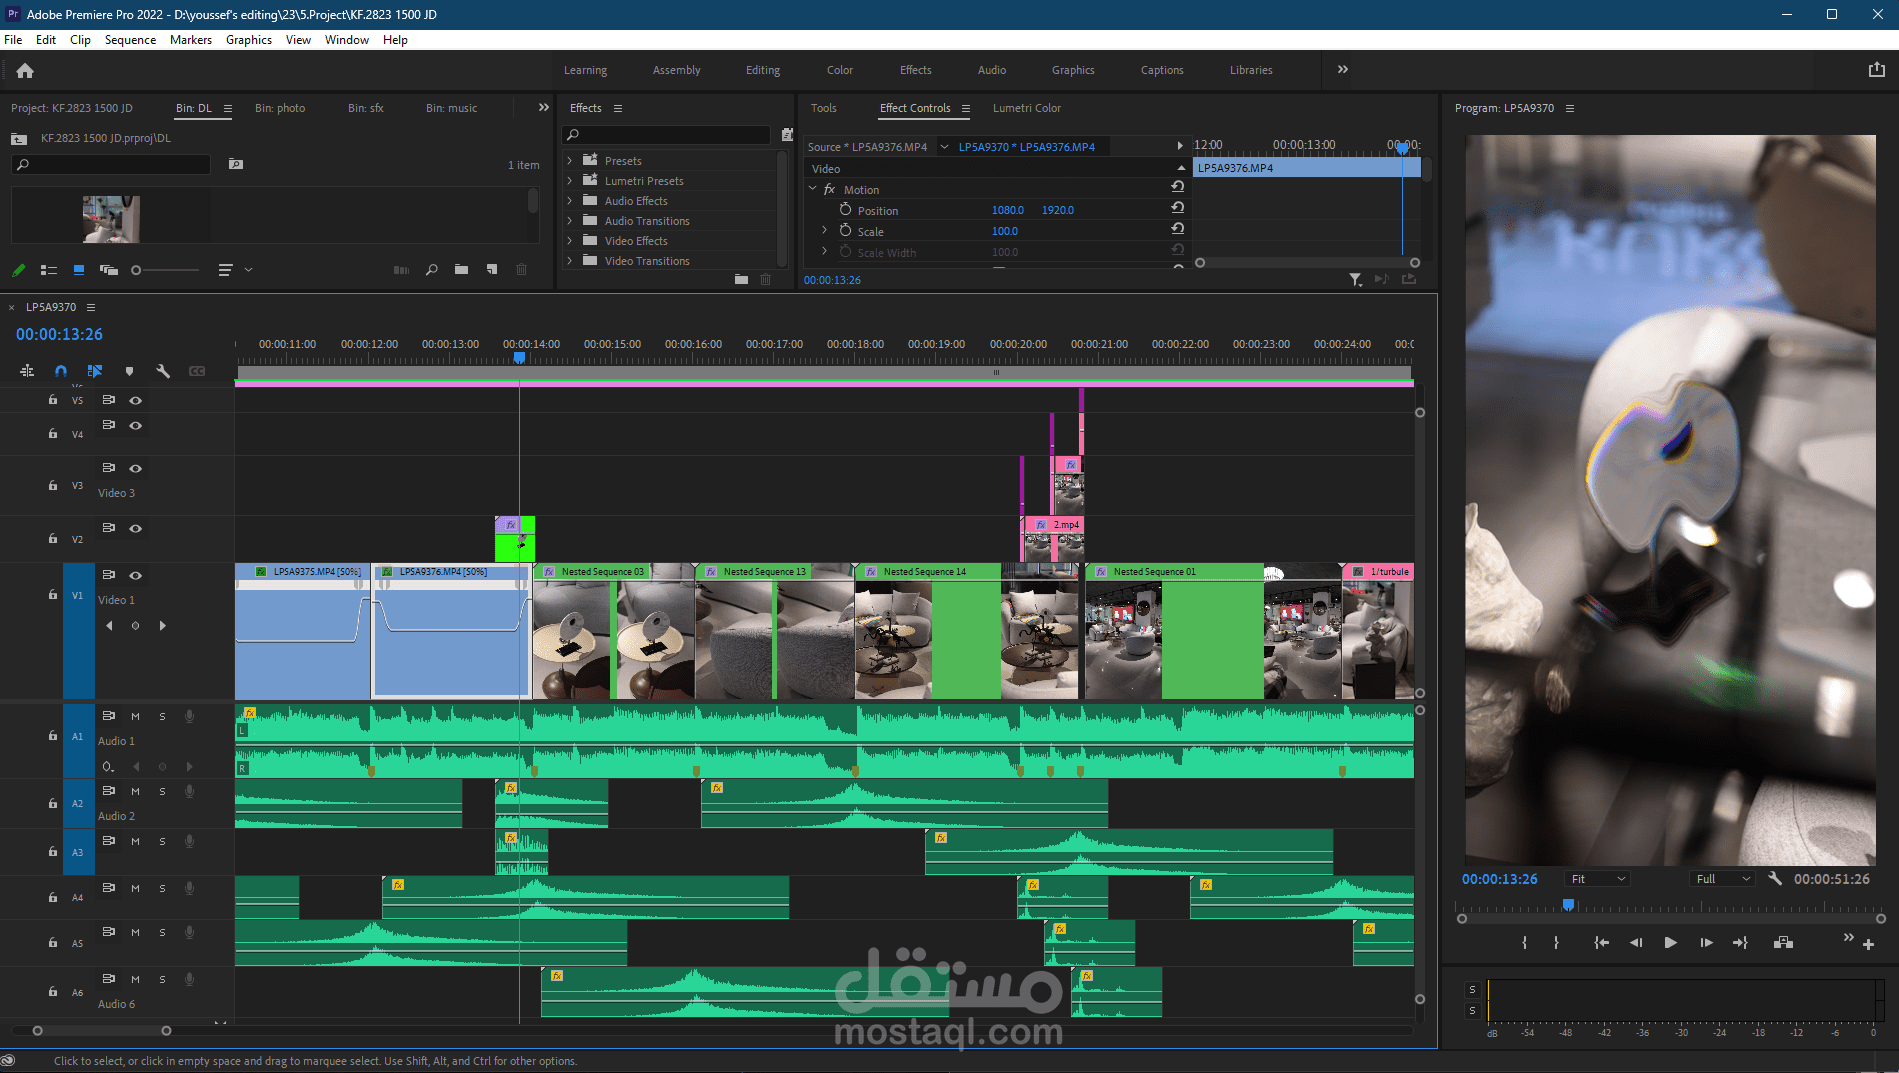Switch to Lumetri Color tab
Image resolution: width=1899 pixels, height=1073 pixels.
pyautogui.click(x=1027, y=108)
